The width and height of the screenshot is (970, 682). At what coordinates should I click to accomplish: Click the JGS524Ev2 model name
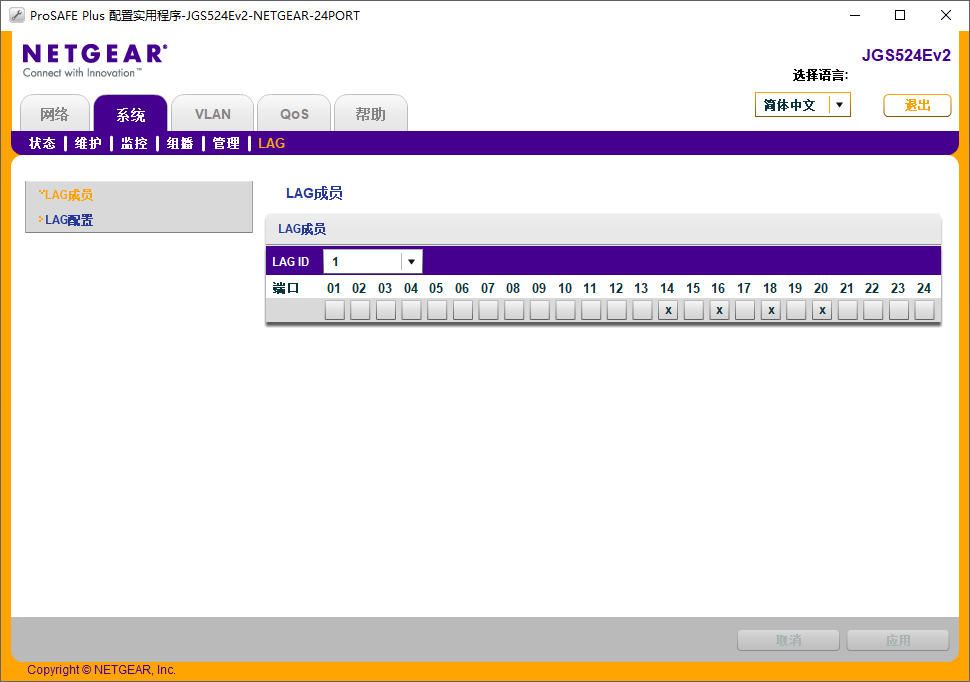tap(906, 55)
